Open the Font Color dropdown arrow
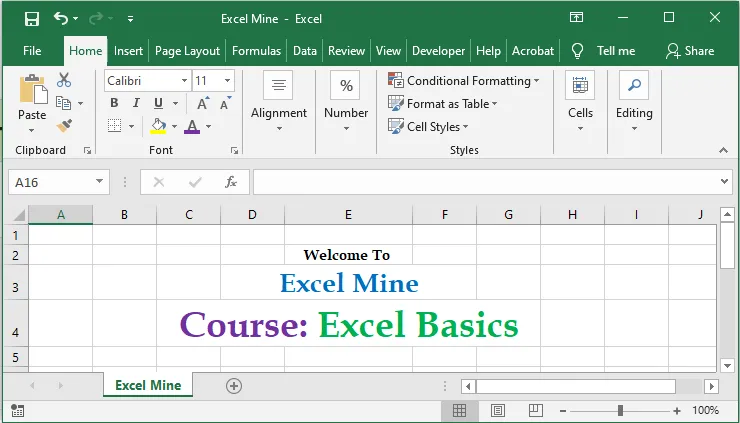The height and width of the screenshot is (423, 740). (208, 126)
